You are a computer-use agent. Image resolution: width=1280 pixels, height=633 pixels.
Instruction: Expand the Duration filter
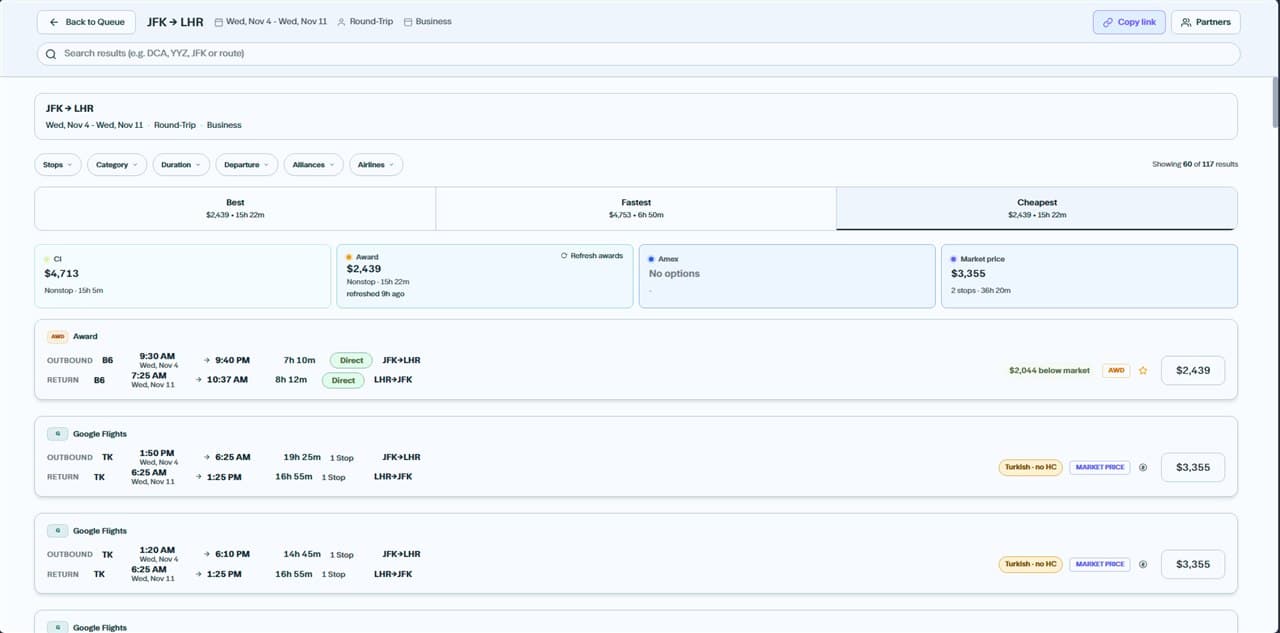(x=181, y=165)
